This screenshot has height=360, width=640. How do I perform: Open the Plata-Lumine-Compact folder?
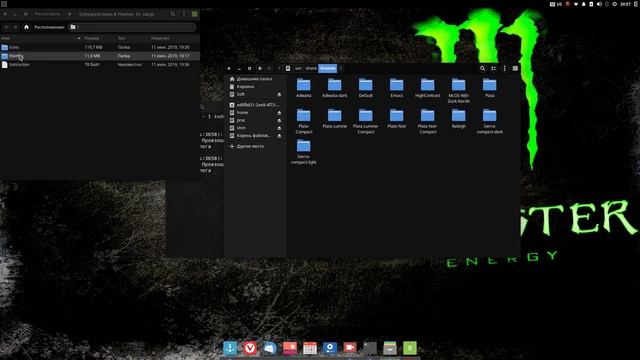[365, 121]
